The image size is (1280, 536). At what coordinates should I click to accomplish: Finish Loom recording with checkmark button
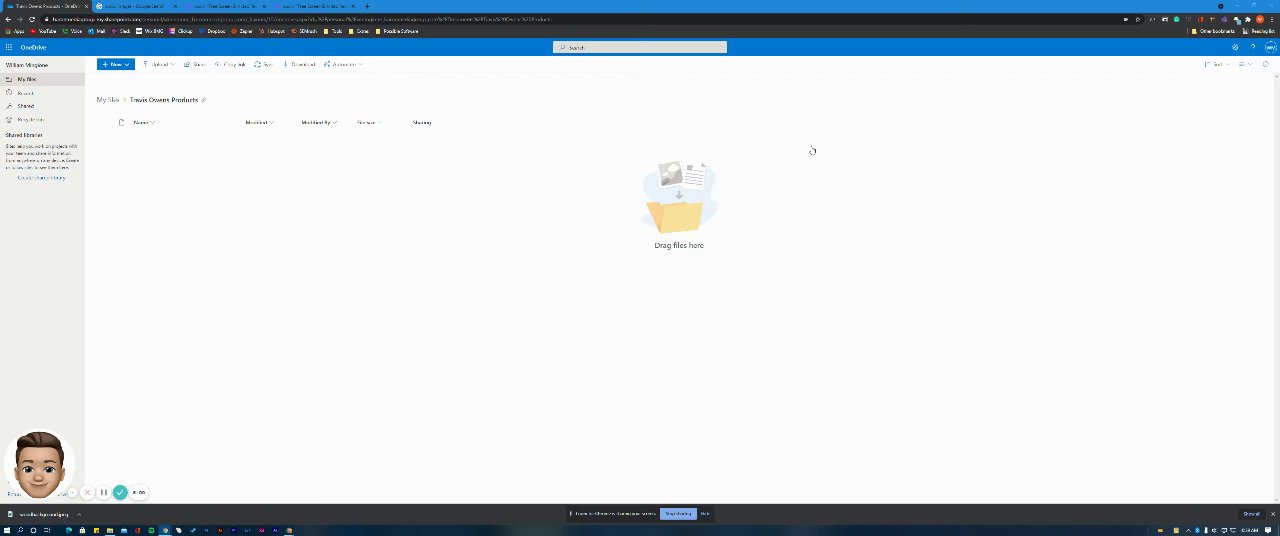[120, 492]
